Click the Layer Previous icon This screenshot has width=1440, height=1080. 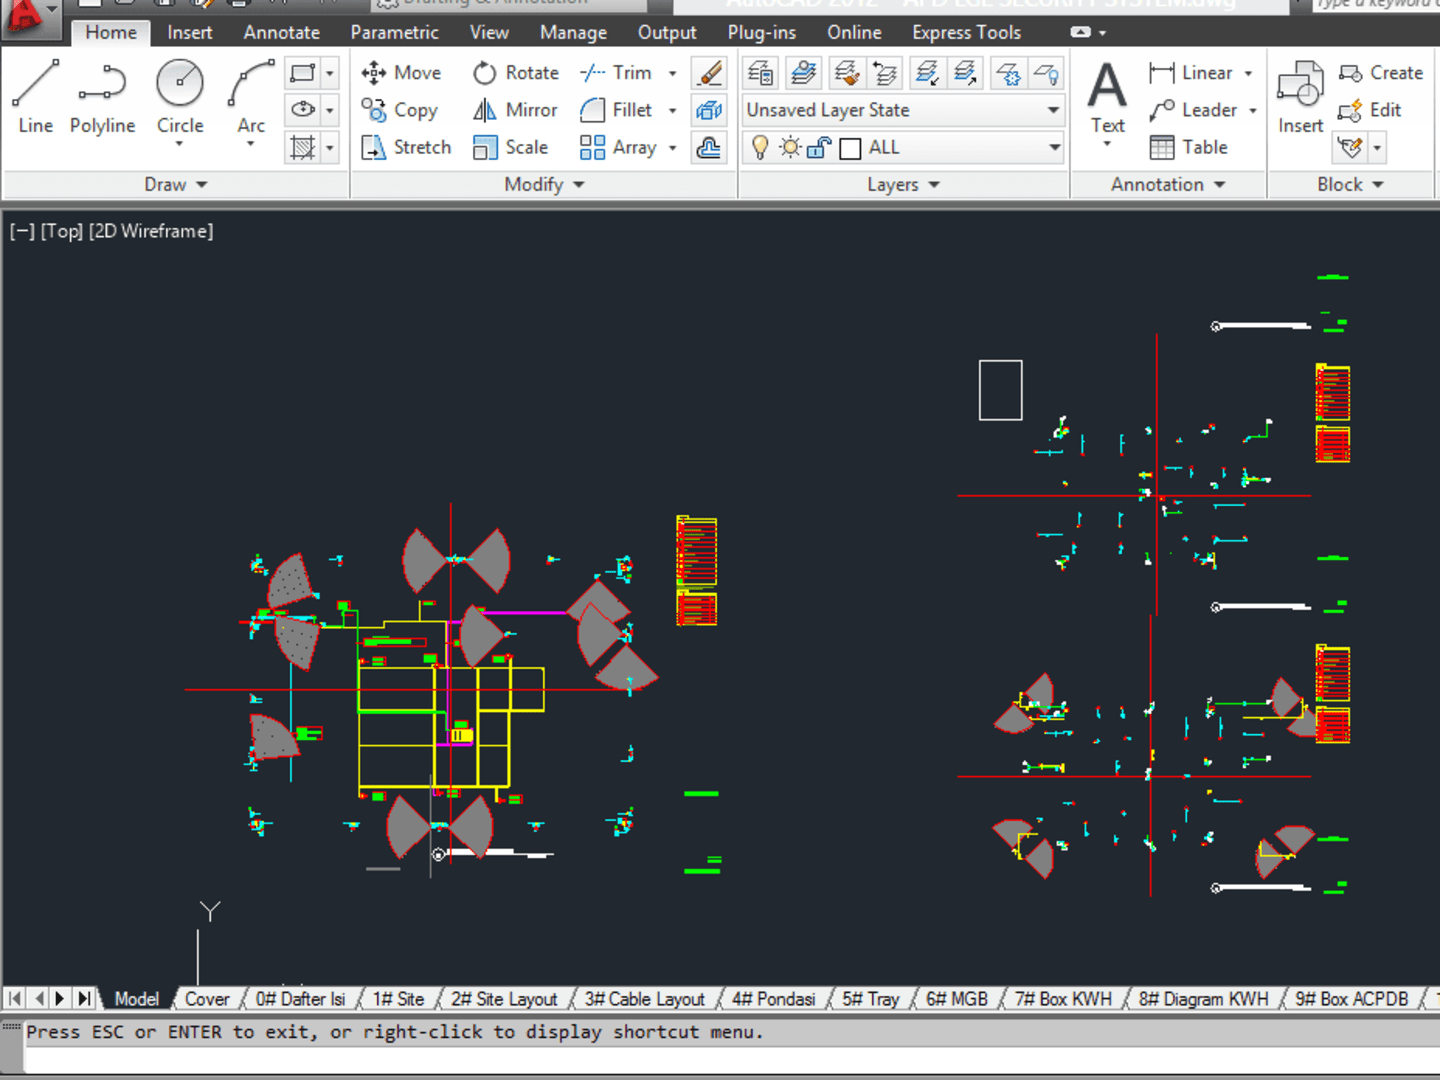coord(885,73)
